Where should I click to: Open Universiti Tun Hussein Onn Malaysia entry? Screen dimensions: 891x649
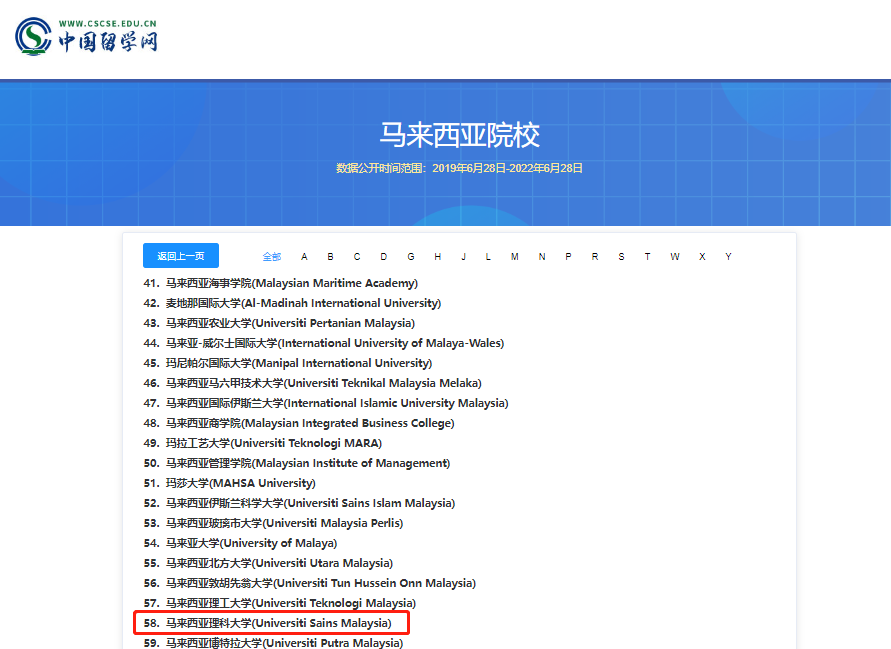310,583
